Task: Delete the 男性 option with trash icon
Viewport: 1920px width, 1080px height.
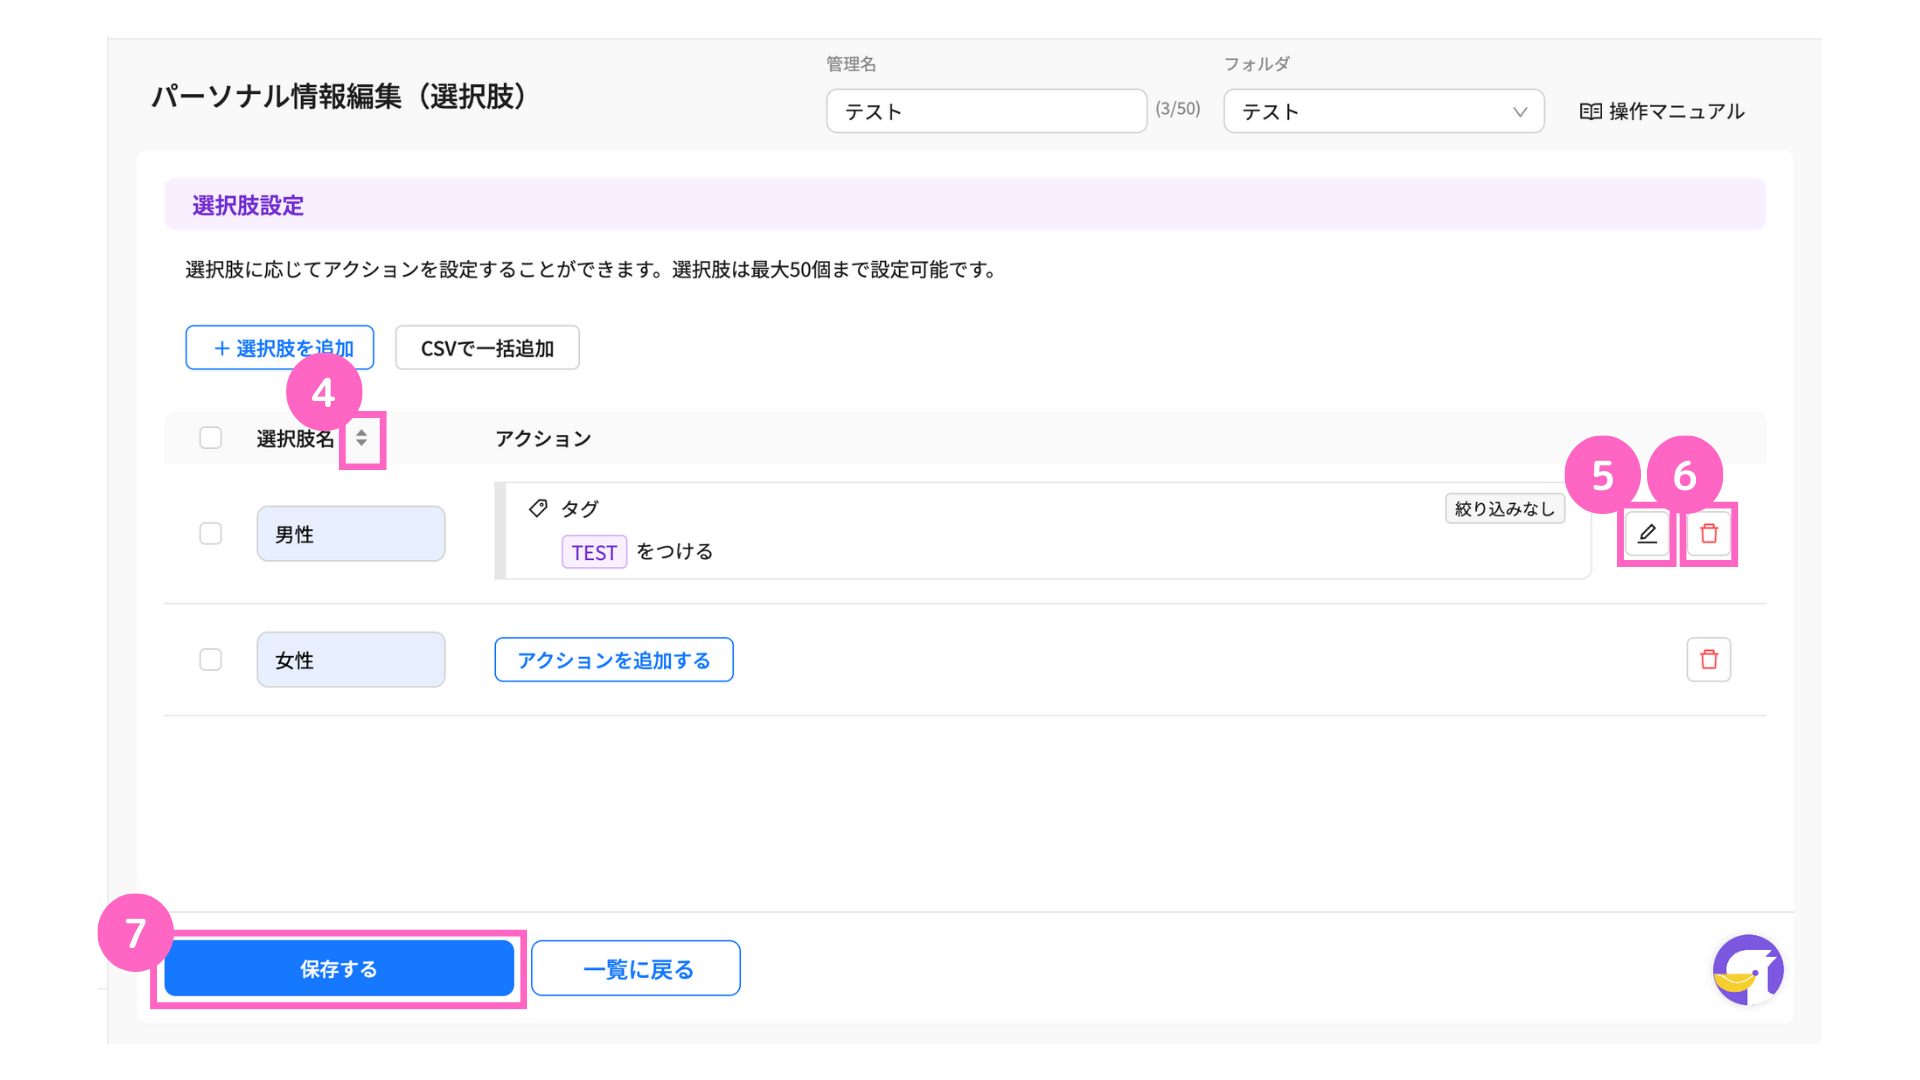Action: 1708,534
